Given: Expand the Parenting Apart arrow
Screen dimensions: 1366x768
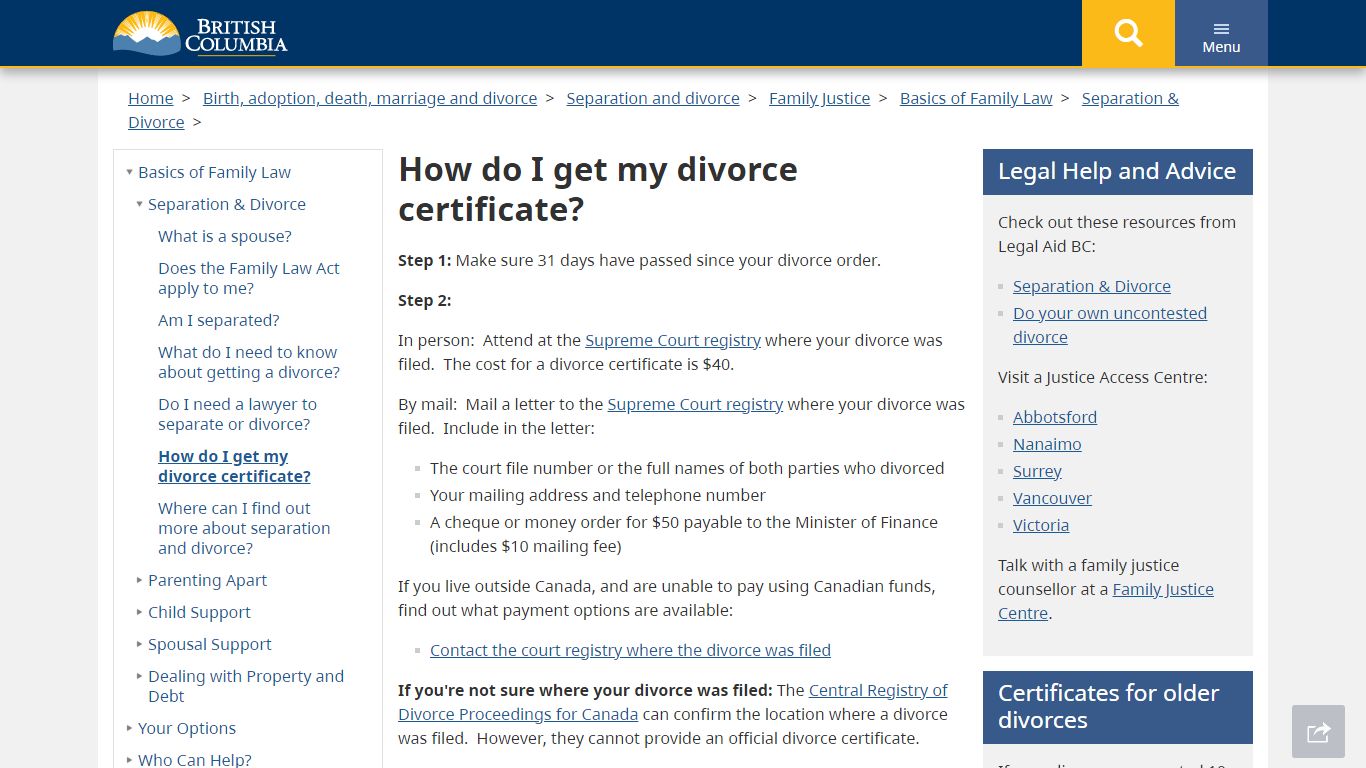Looking at the screenshot, I should [x=139, y=580].
